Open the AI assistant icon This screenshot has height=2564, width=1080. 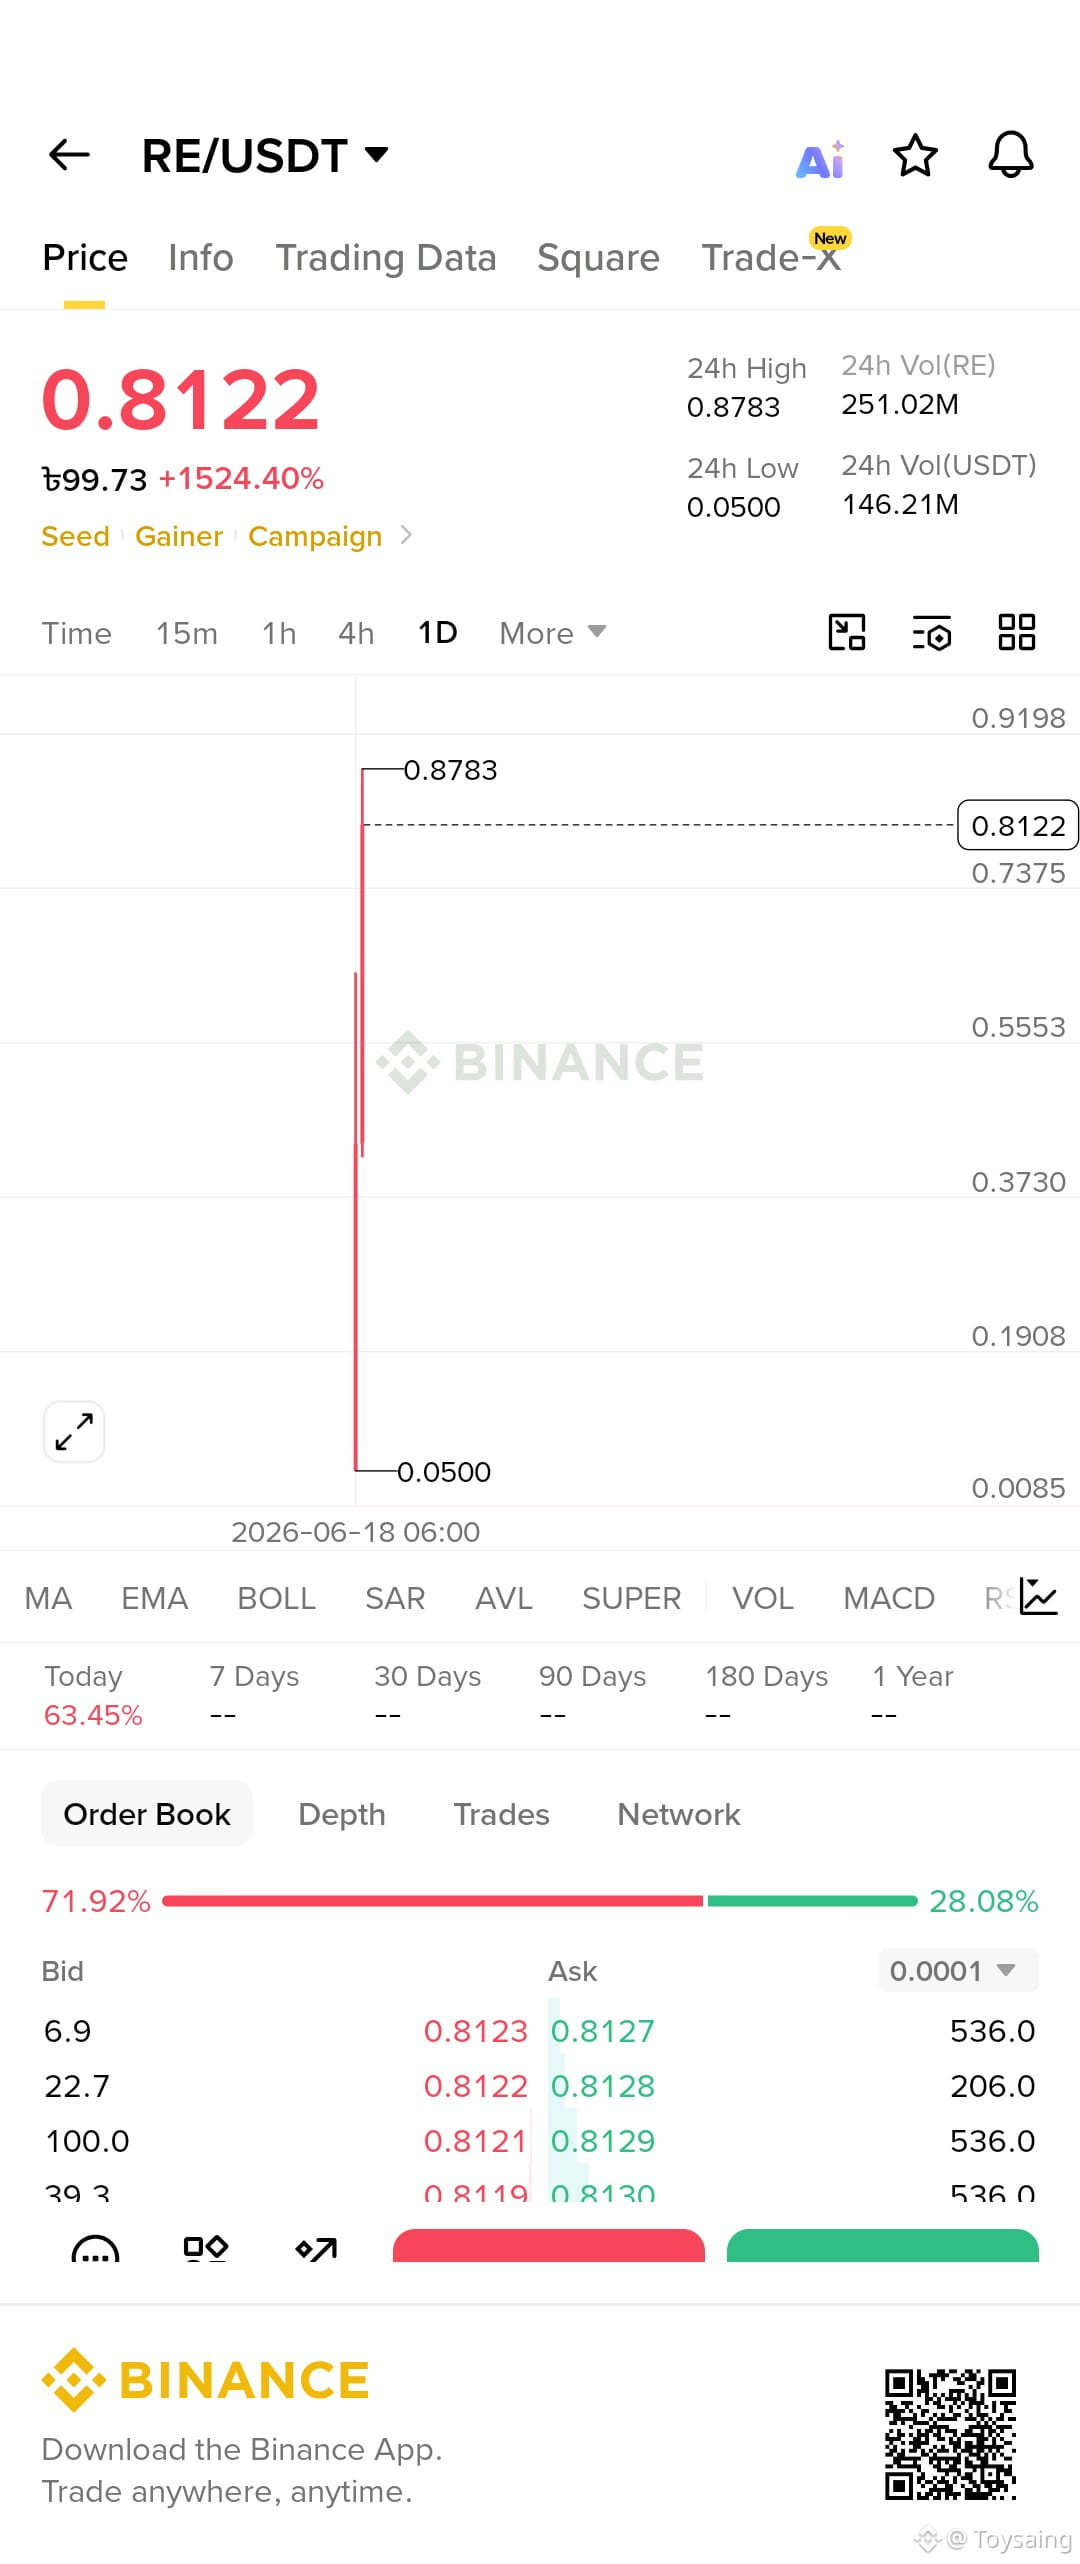coord(821,158)
